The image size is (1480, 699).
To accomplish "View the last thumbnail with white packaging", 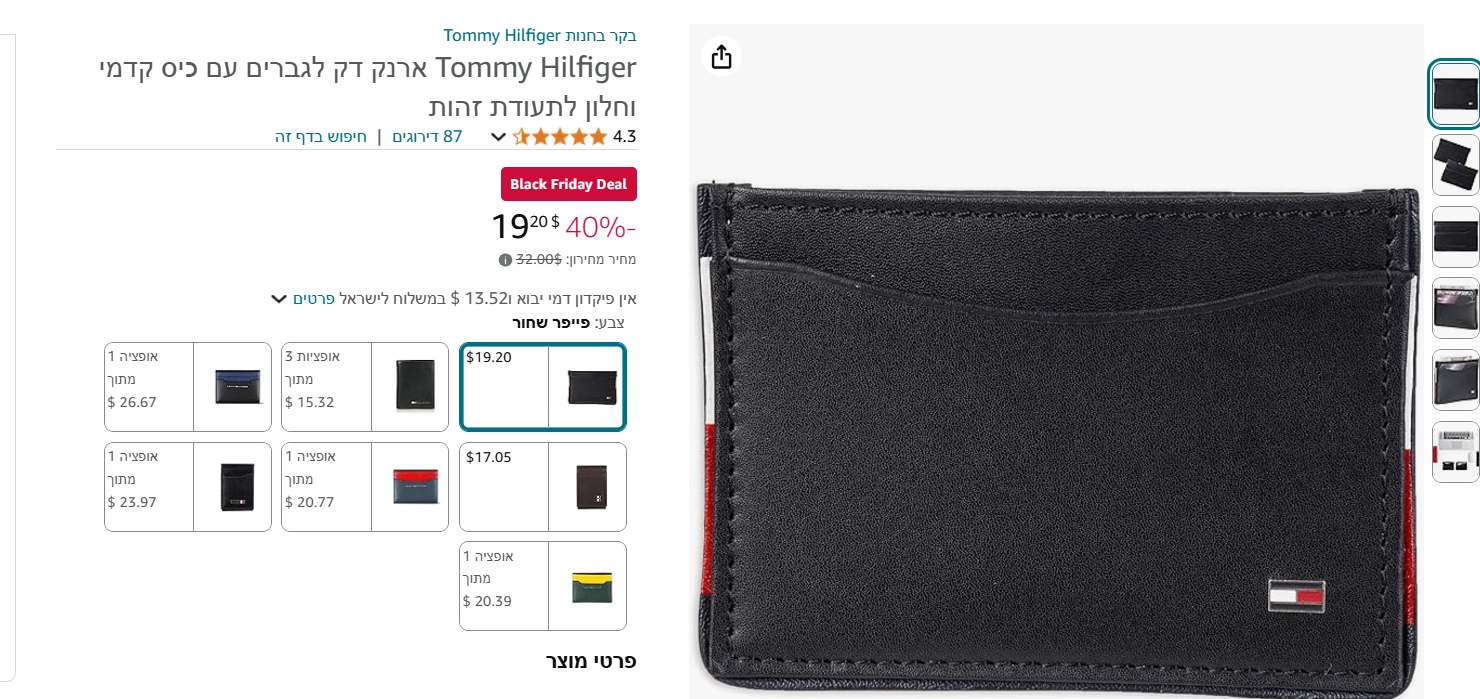I will coord(1455,452).
